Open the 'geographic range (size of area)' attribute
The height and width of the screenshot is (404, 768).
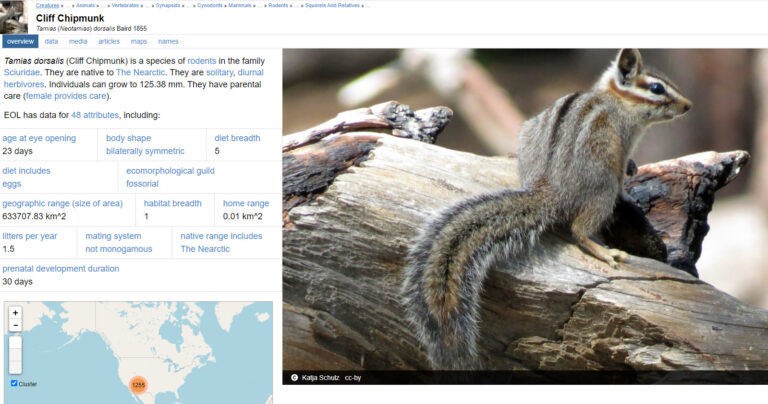click(64, 203)
